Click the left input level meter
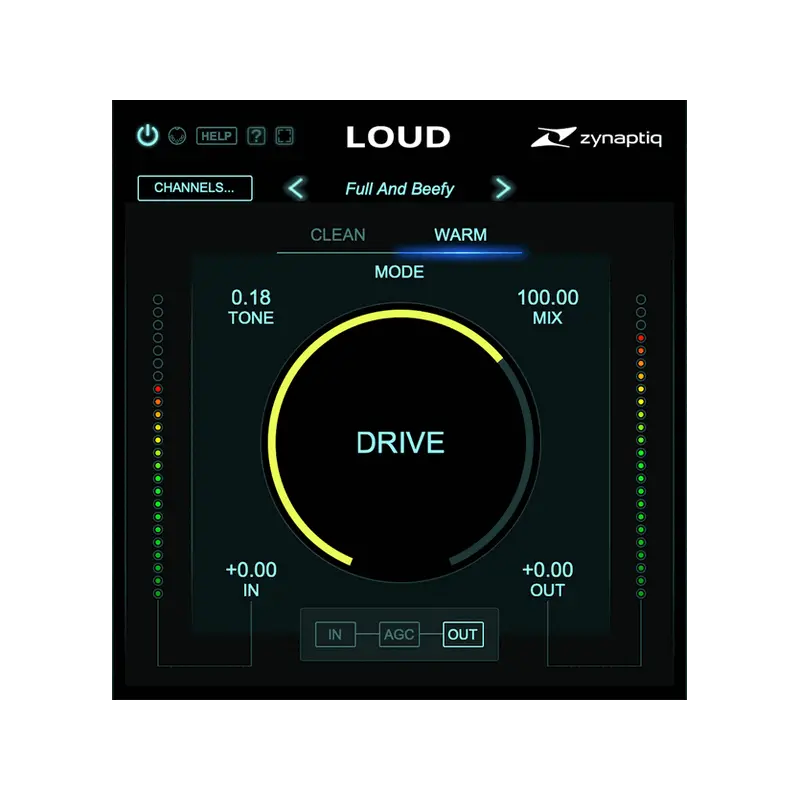The height and width of the screenshot is (800, 800). point(158,446)
